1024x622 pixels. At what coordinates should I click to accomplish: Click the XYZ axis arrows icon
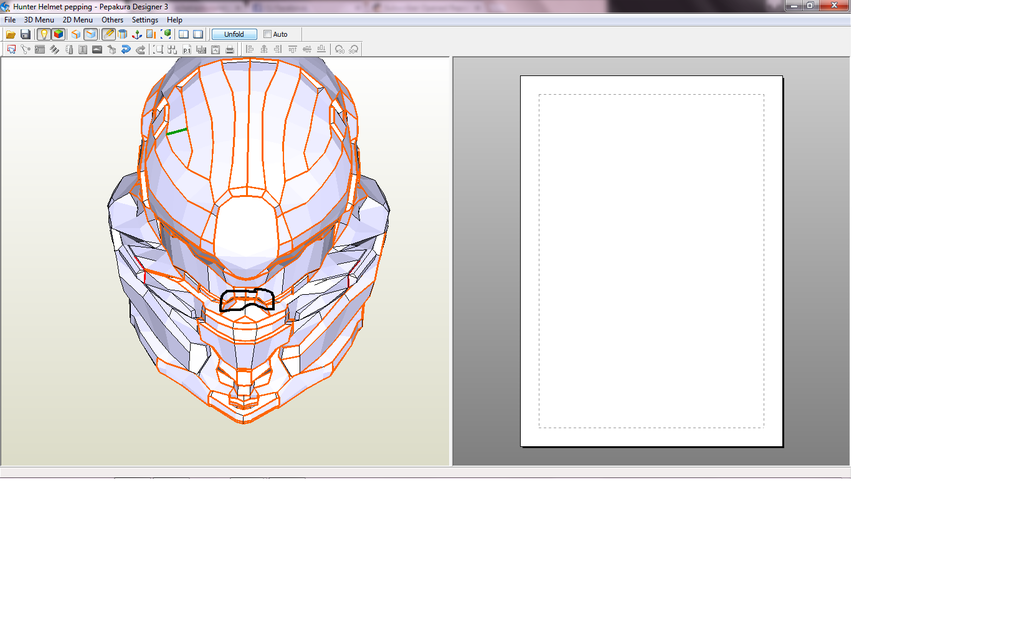click(x=136, y=34)
